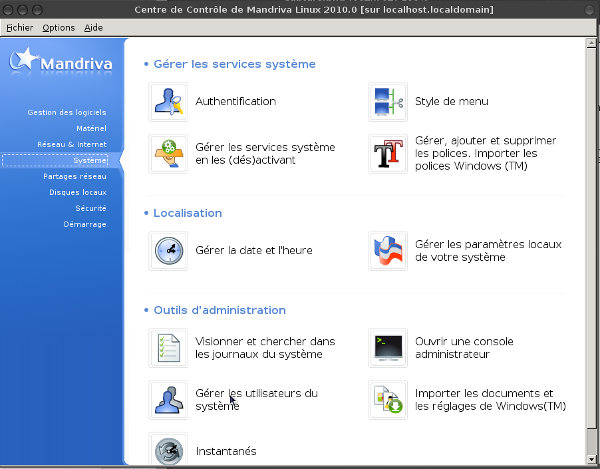This screenshot has width=600, height=469.
Task: Click the Instantanés snapshot icon
Action: [x=168, y=451]
